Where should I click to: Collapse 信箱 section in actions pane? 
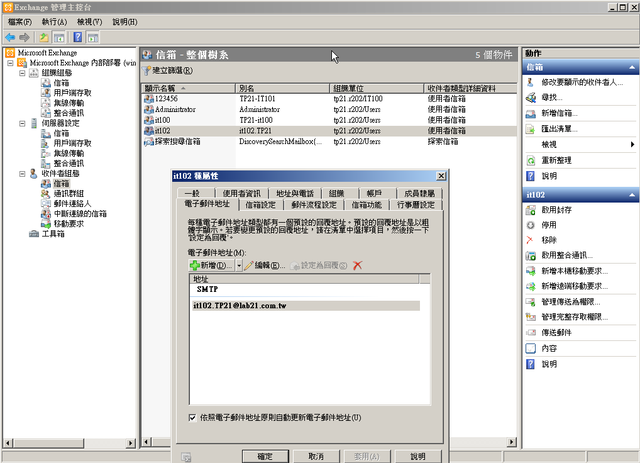632,67
